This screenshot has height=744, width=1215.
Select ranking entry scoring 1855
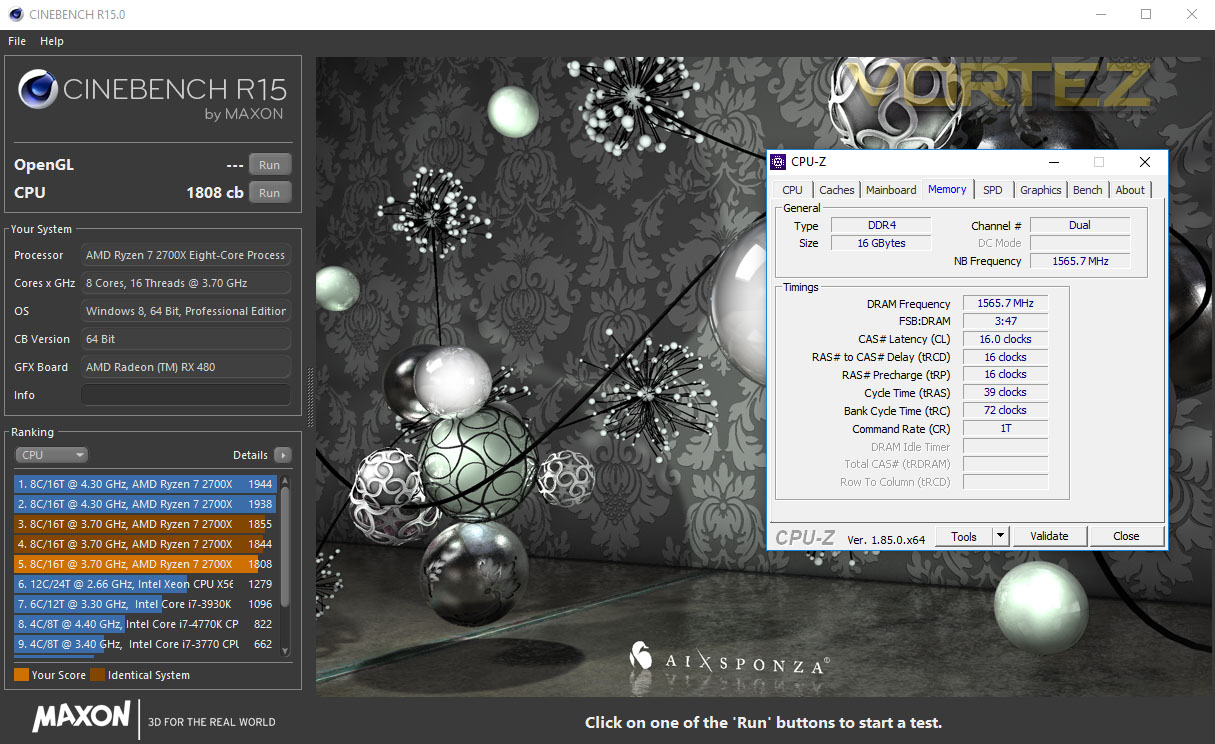tap(146, 524)
